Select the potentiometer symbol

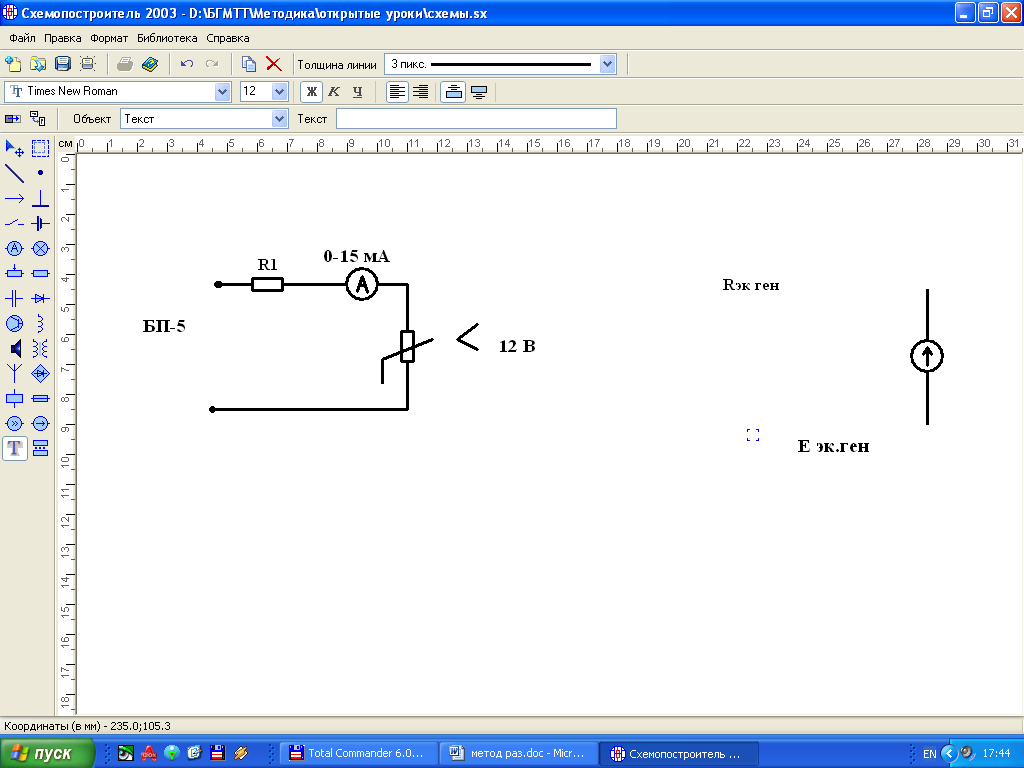[x=14, y=273]
